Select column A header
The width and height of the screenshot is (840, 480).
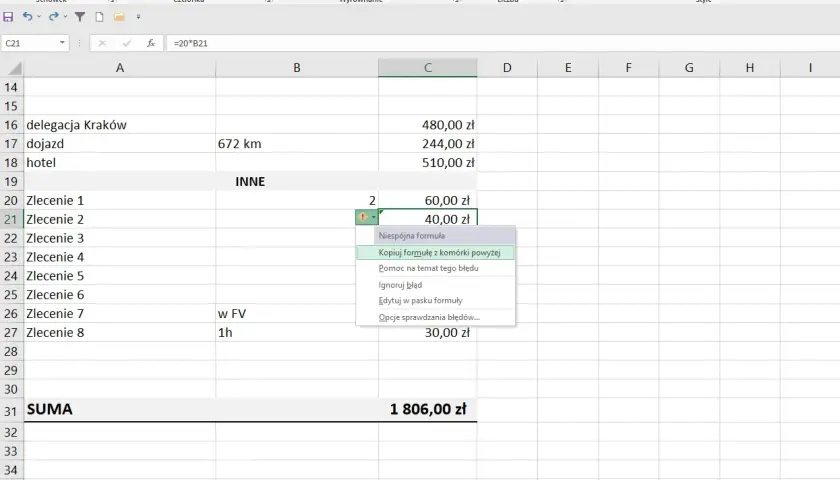(x=119, y=68)
